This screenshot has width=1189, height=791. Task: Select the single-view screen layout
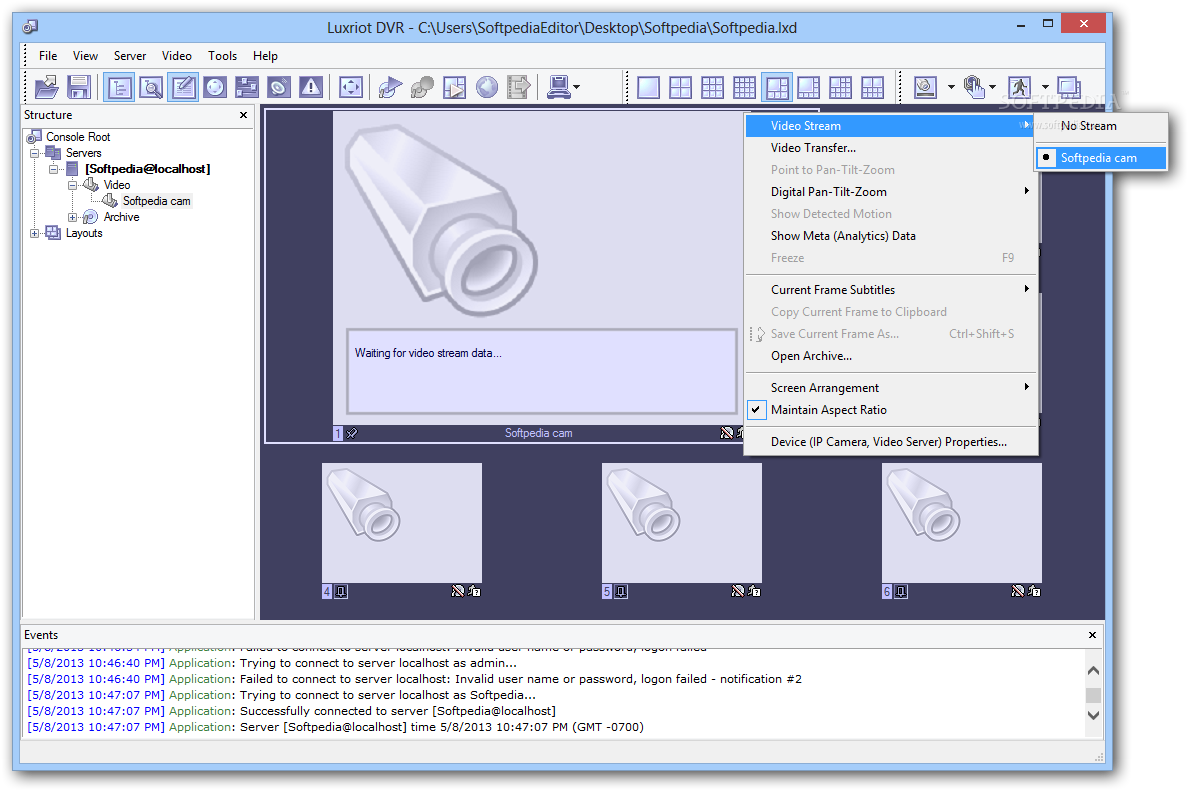tap(648, 88)
